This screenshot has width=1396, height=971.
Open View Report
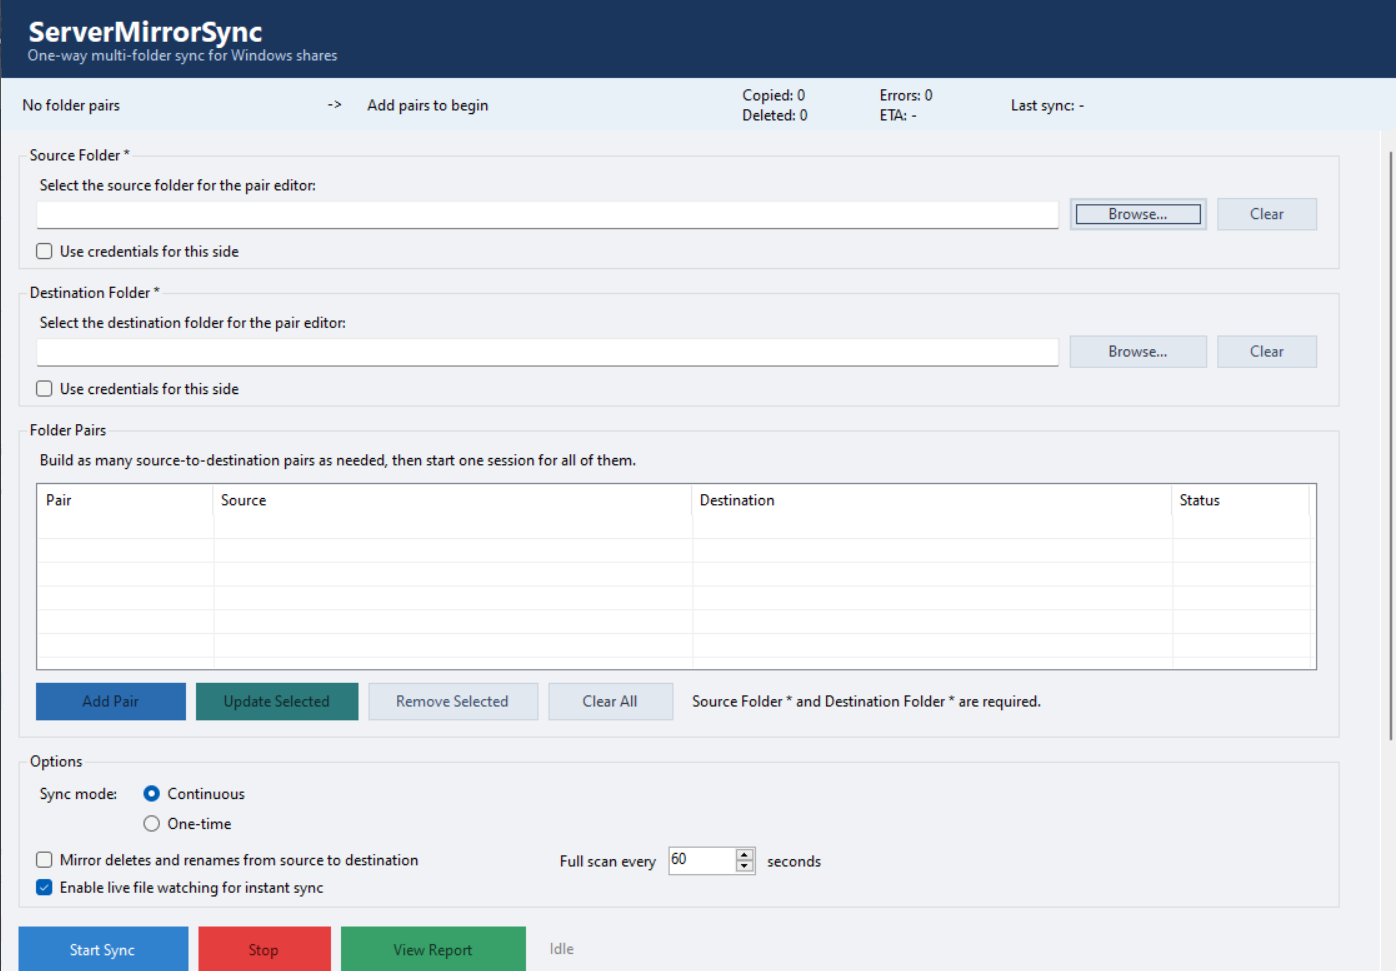click(x=433, y=950)
